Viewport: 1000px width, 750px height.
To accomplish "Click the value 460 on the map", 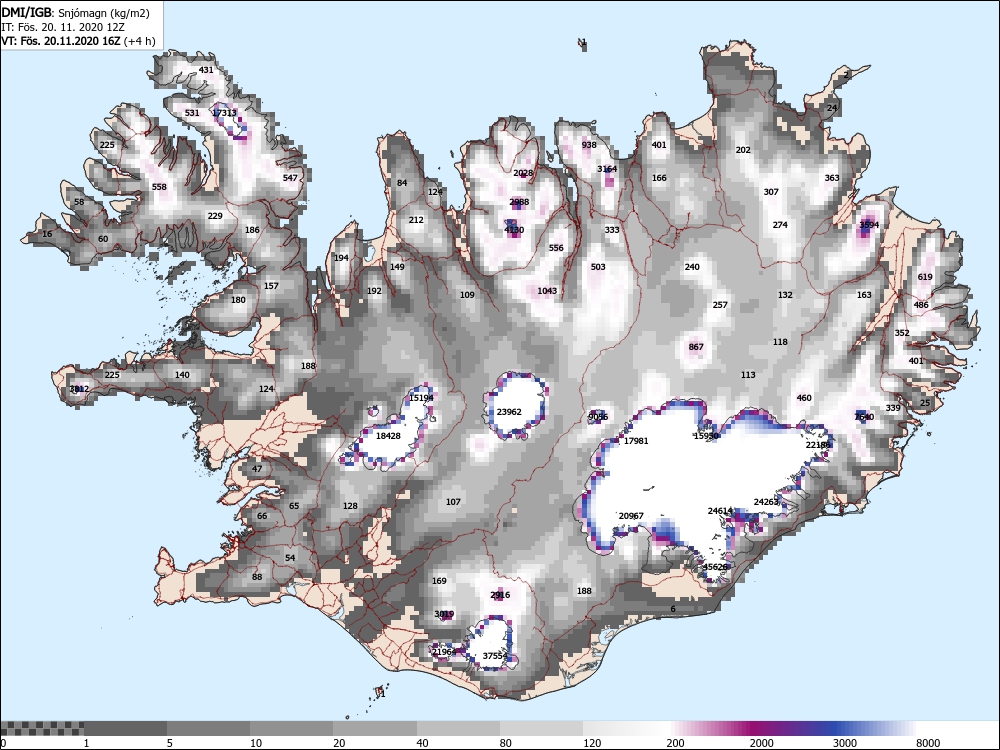I will tap(804, 398).
